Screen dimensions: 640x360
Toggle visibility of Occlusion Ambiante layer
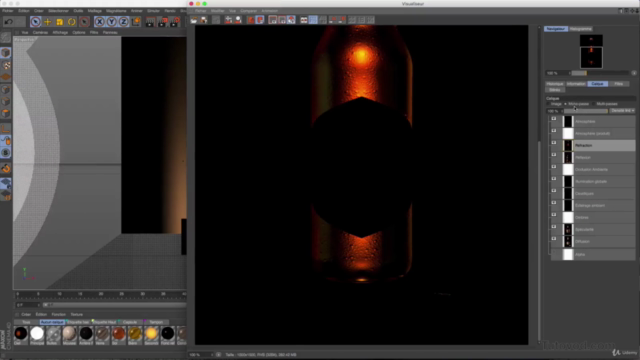(x=554, y=167)
